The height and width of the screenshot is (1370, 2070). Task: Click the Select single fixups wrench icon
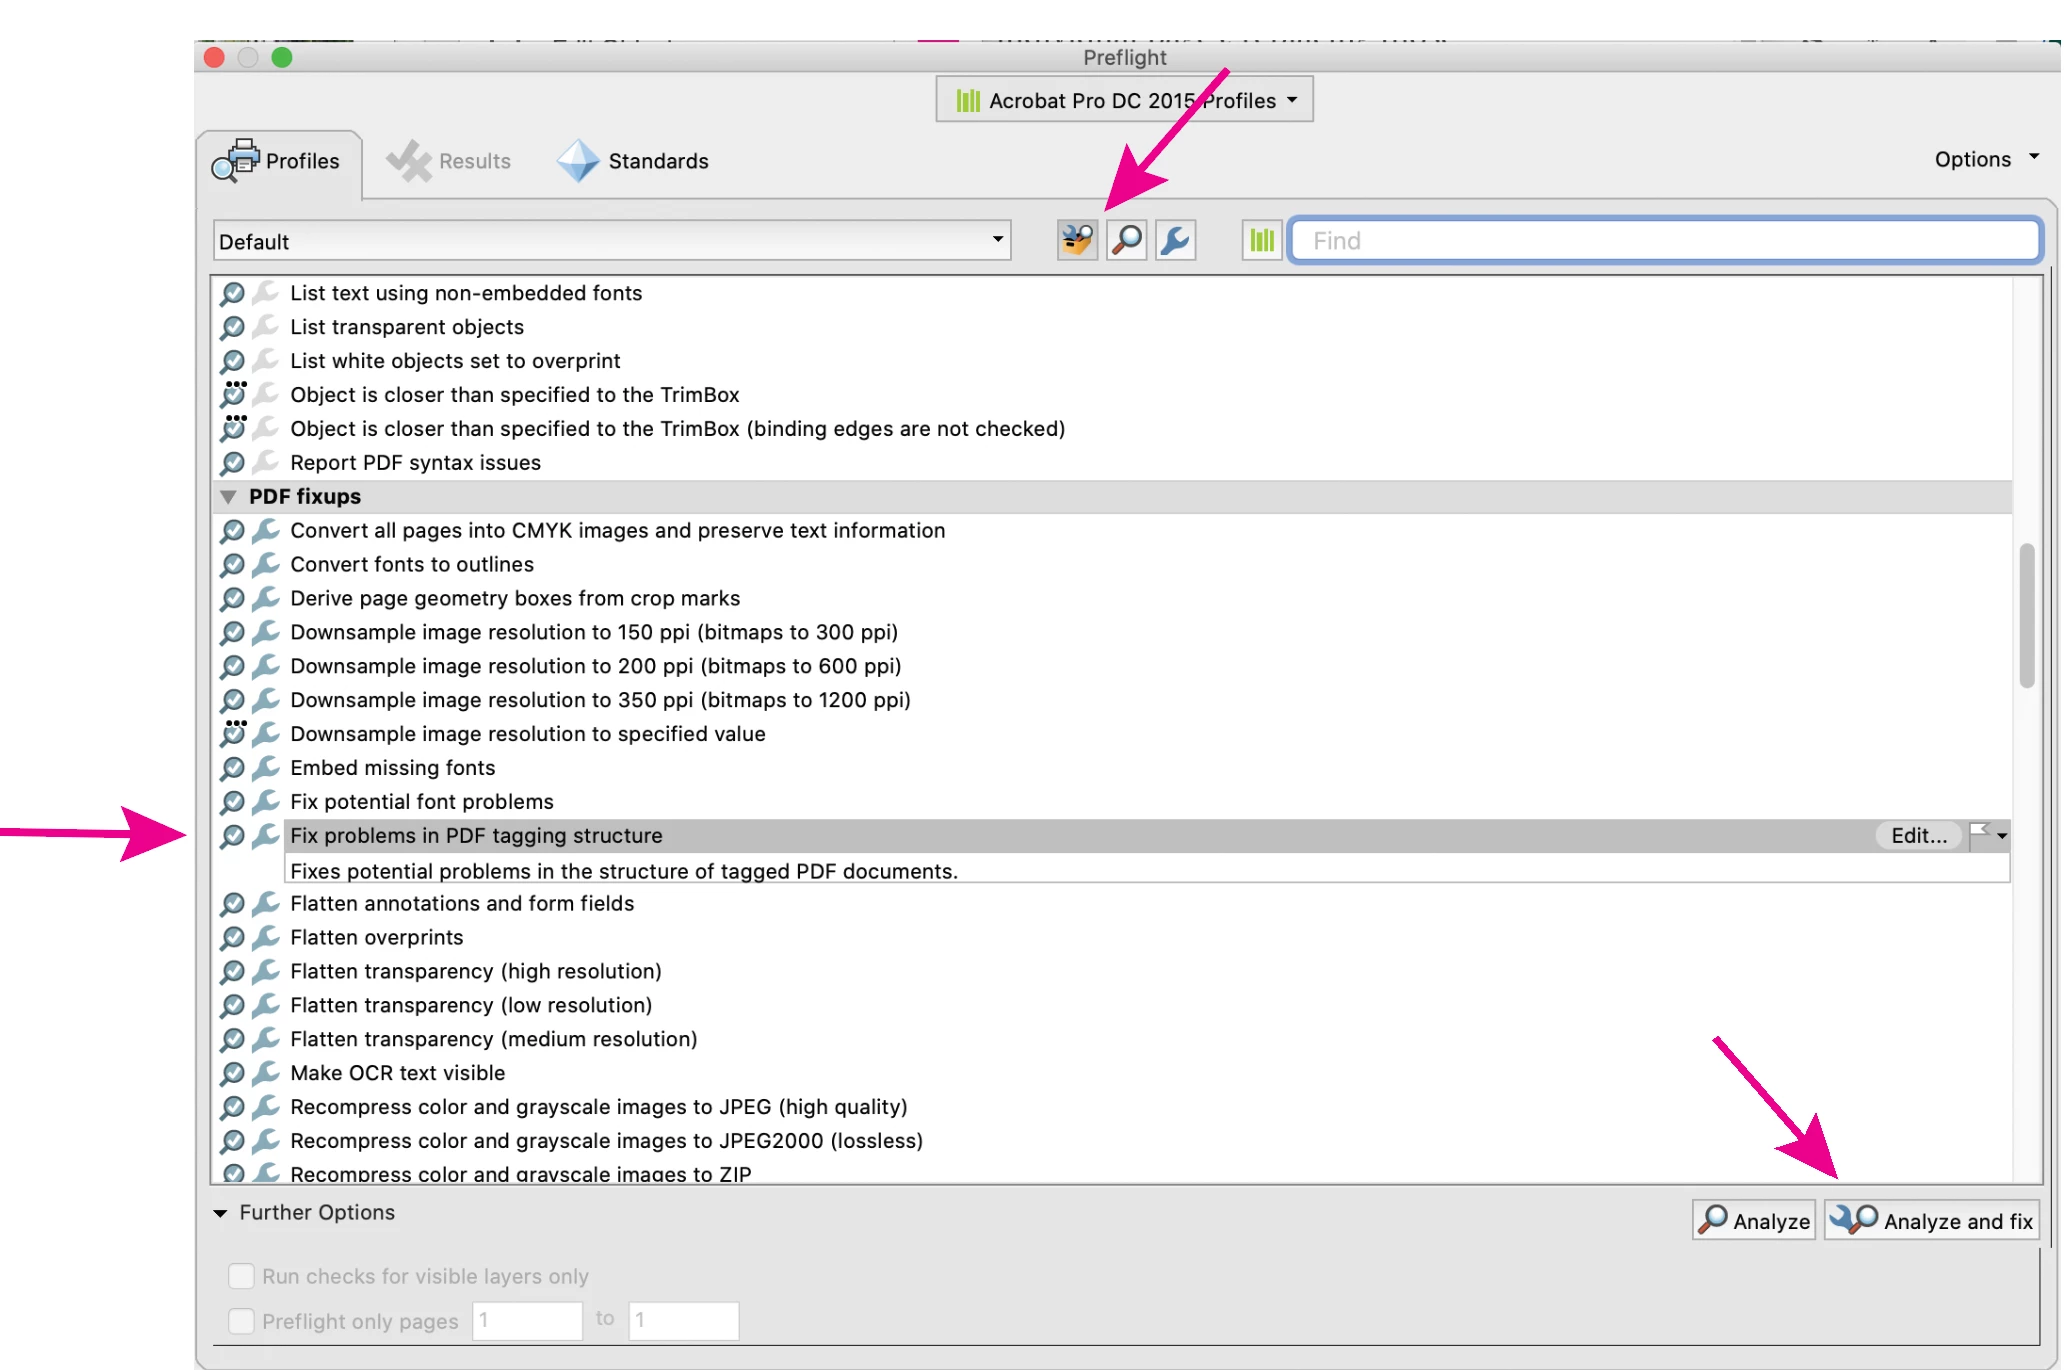(1176, 240)
